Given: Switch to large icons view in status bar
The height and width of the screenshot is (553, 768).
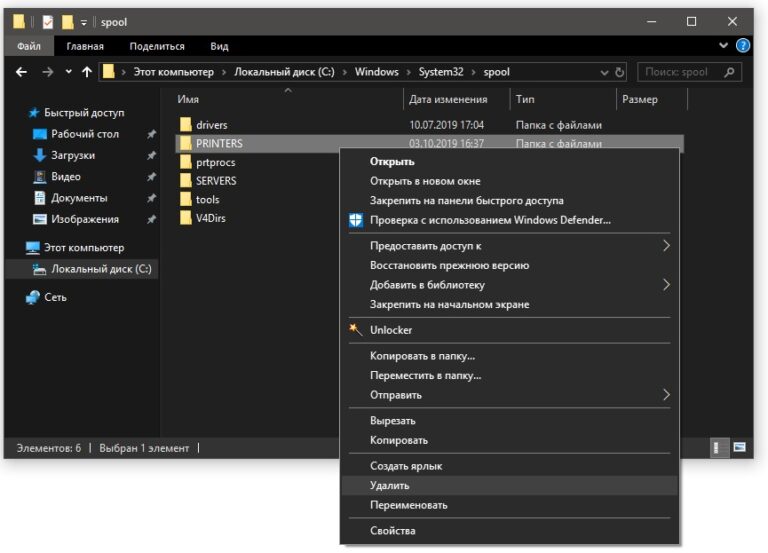Looking at the screenshot, I should [739, 447].
